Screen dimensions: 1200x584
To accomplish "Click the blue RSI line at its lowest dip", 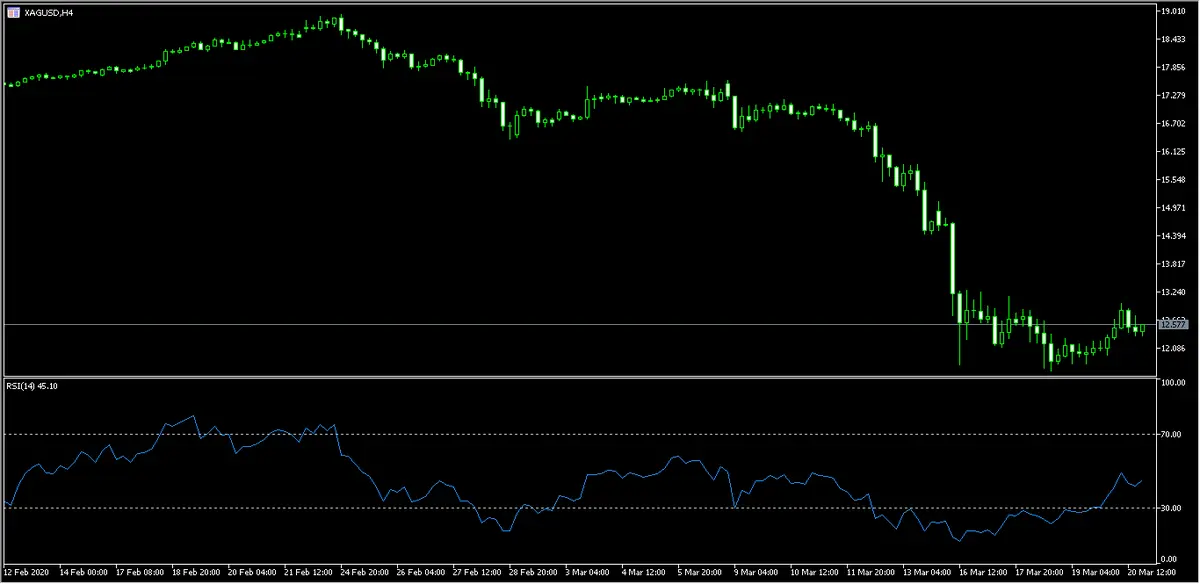I will point(959,541).
